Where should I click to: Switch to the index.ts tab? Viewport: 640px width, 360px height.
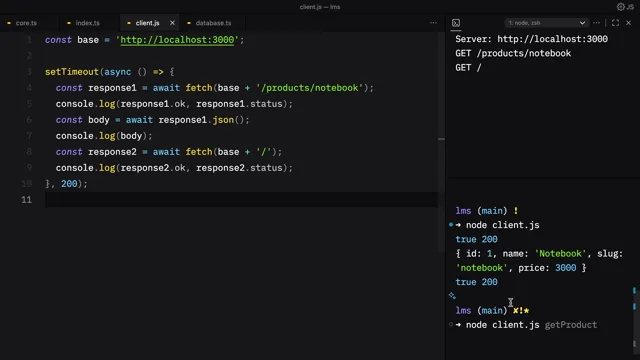pyautogui.click(x=87, y=23)
